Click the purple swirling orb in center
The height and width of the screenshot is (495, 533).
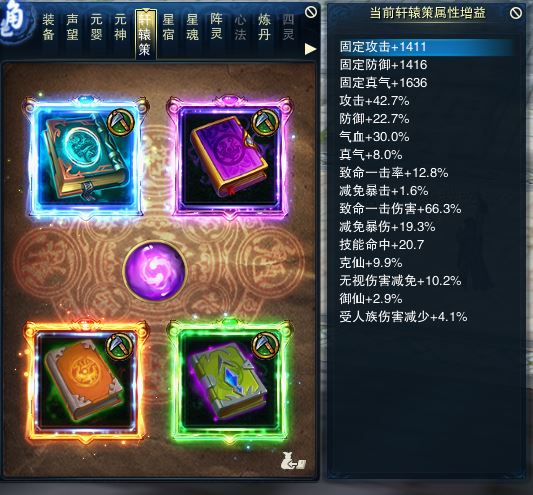pos(155,271)
